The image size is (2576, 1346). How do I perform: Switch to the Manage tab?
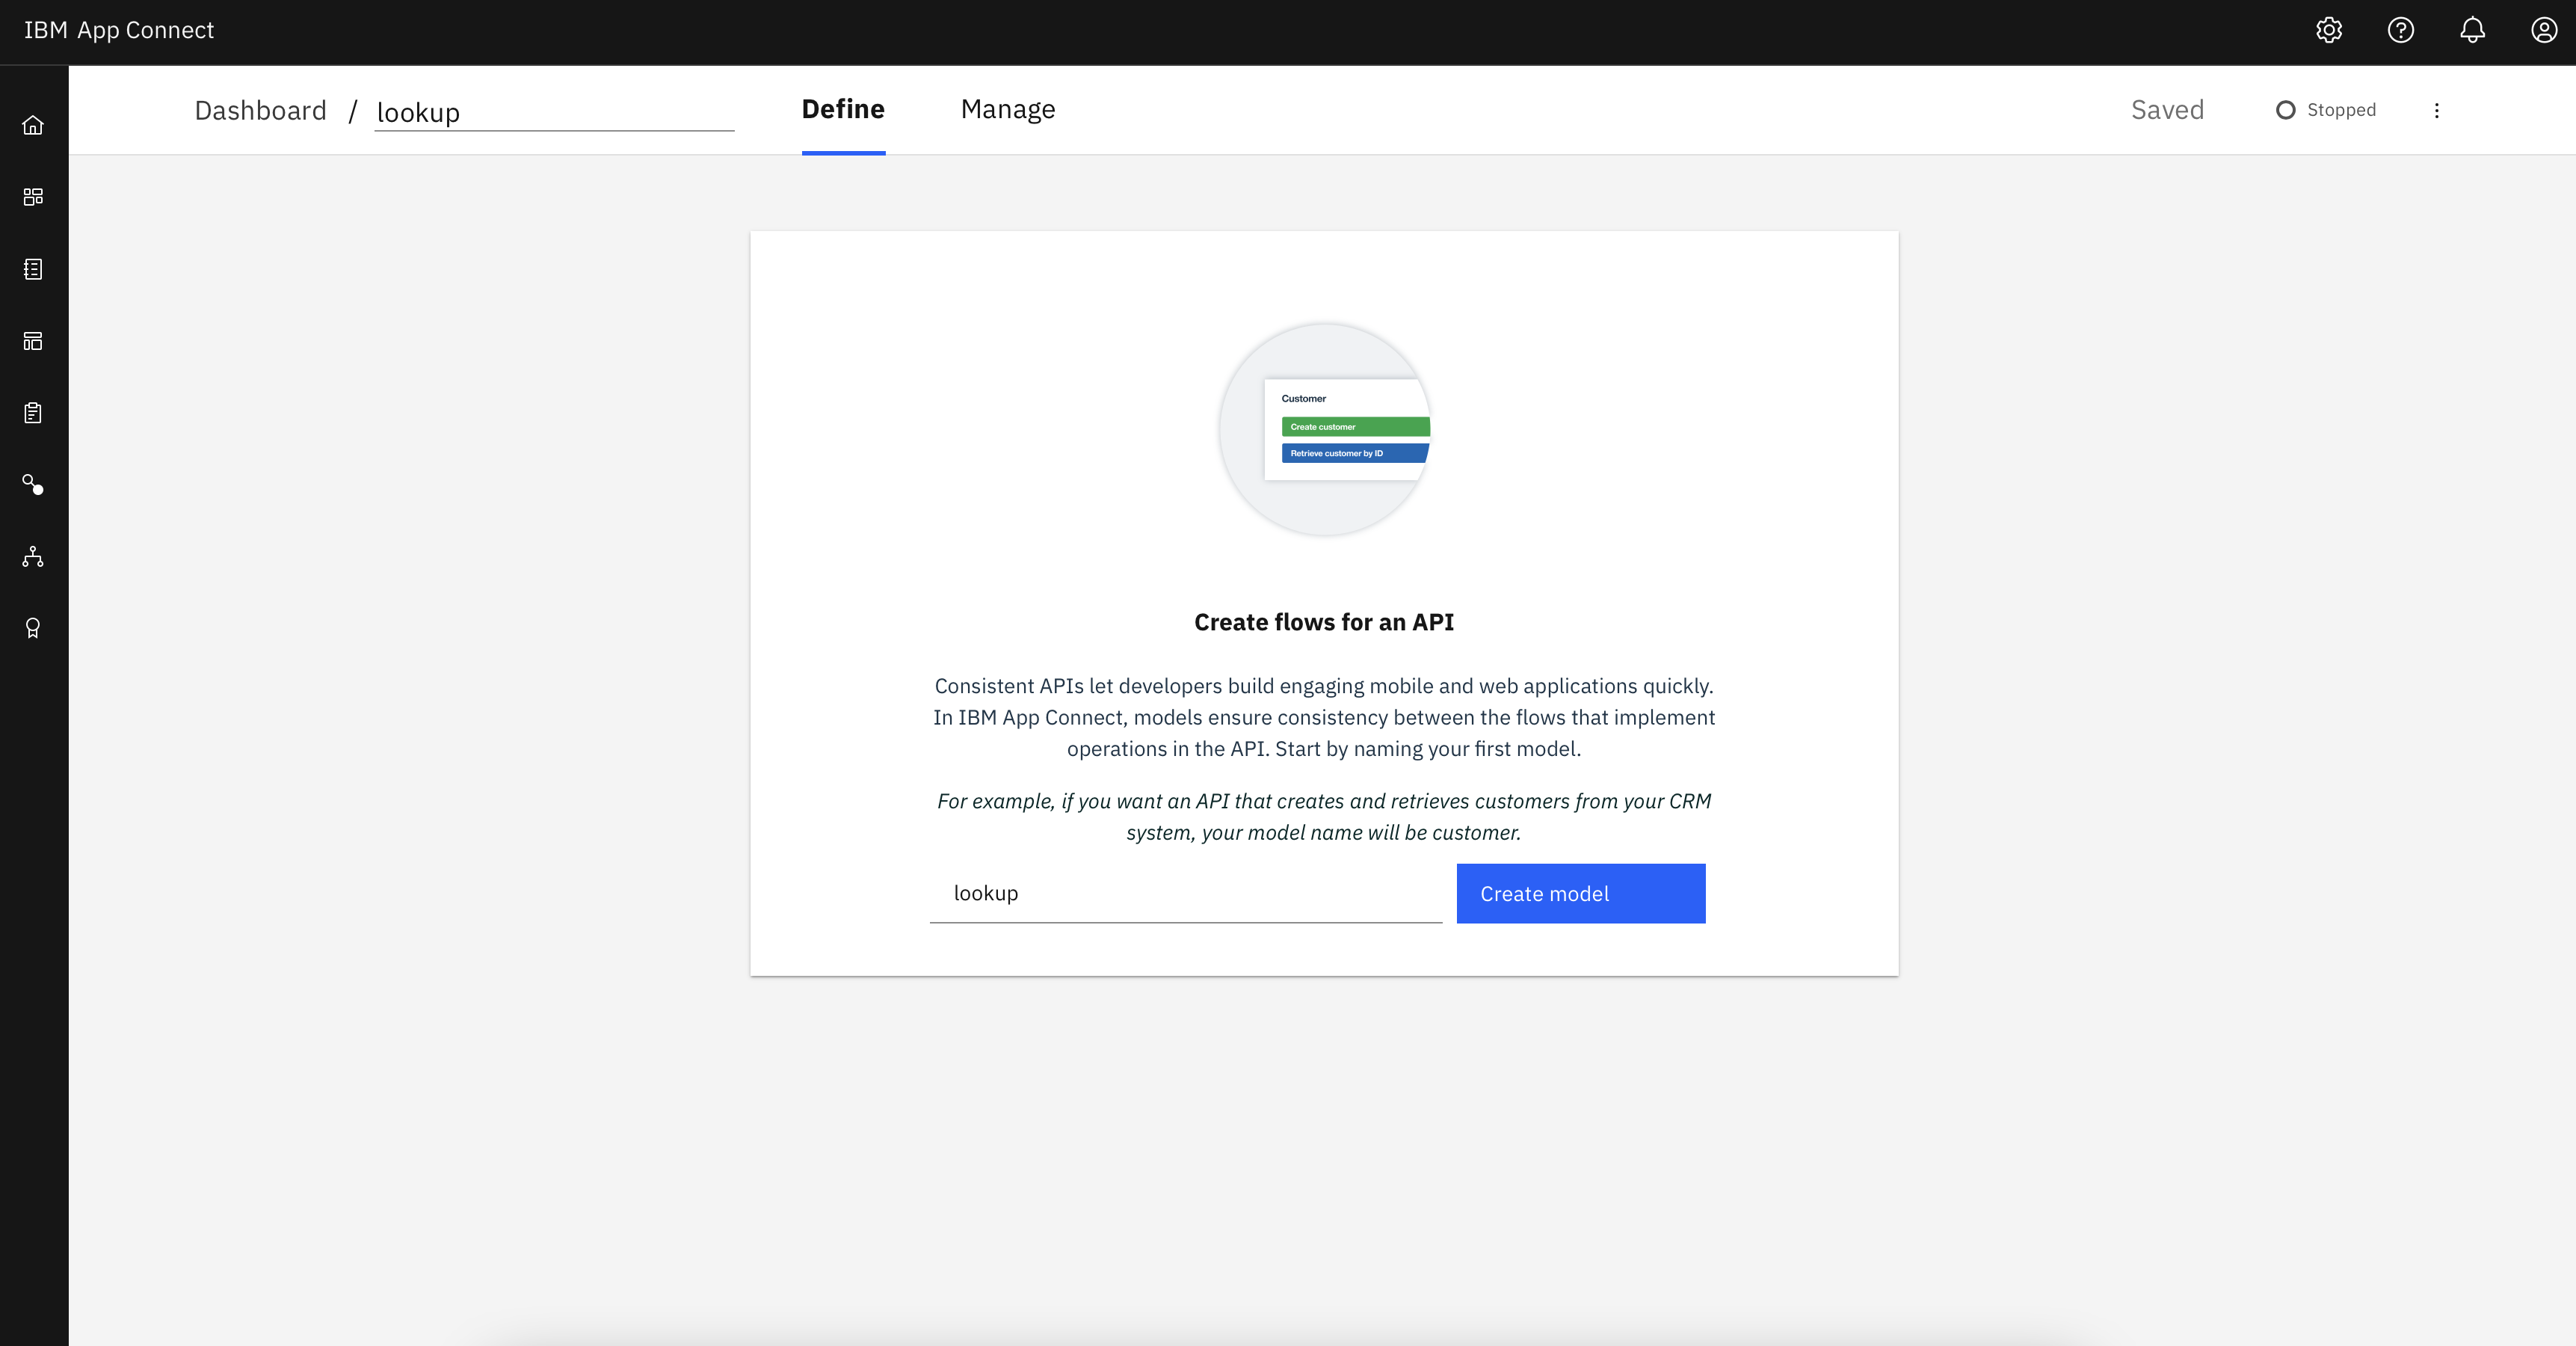pos(1008,110)
